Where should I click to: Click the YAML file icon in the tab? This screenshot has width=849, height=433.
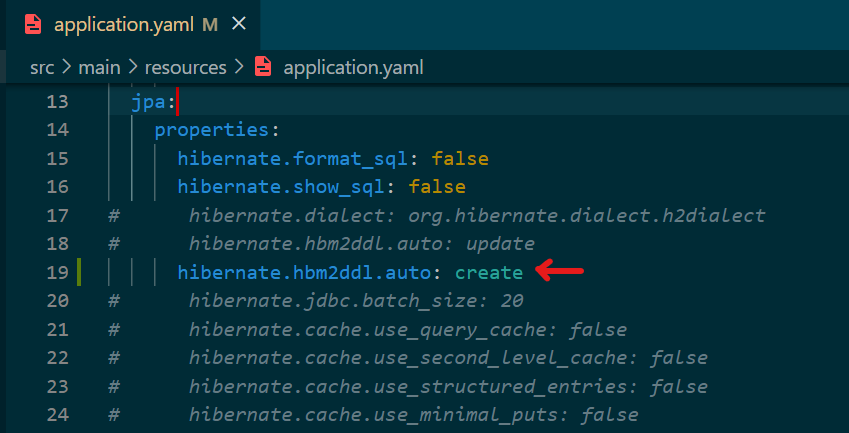(x=35, y=24)
